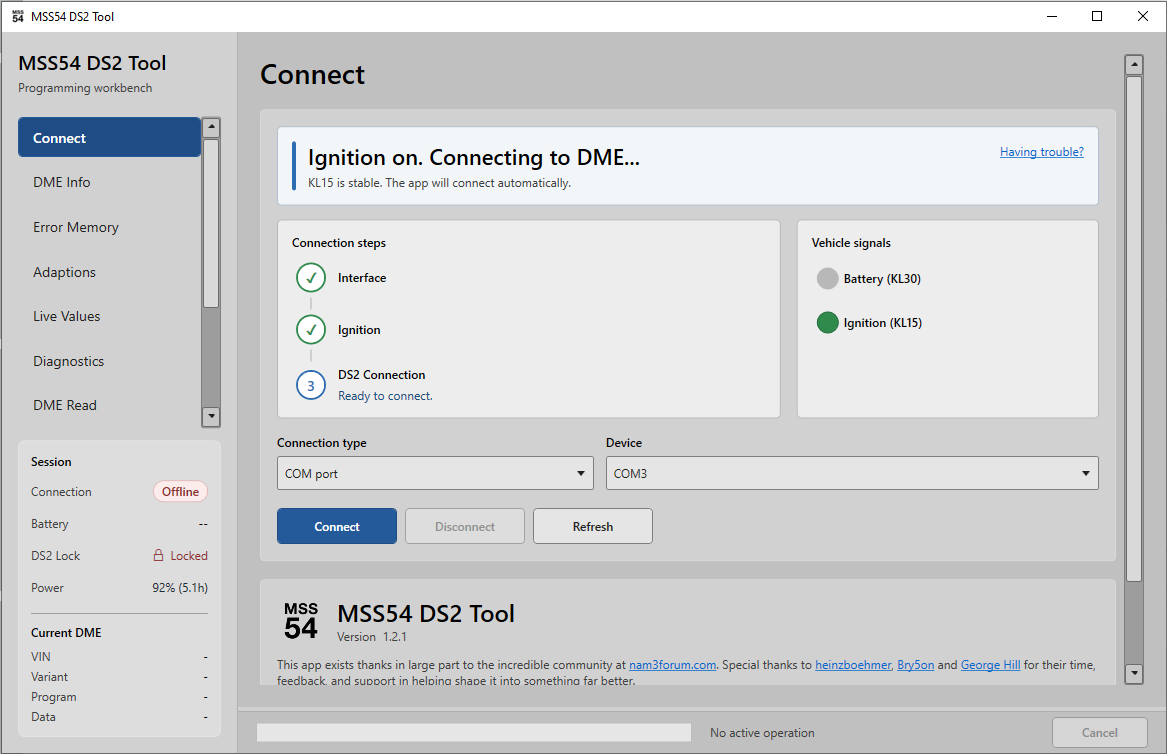Click the Power 92% (5.1h) value
This screenshot has width=1167, height=754.
(180, 587)
